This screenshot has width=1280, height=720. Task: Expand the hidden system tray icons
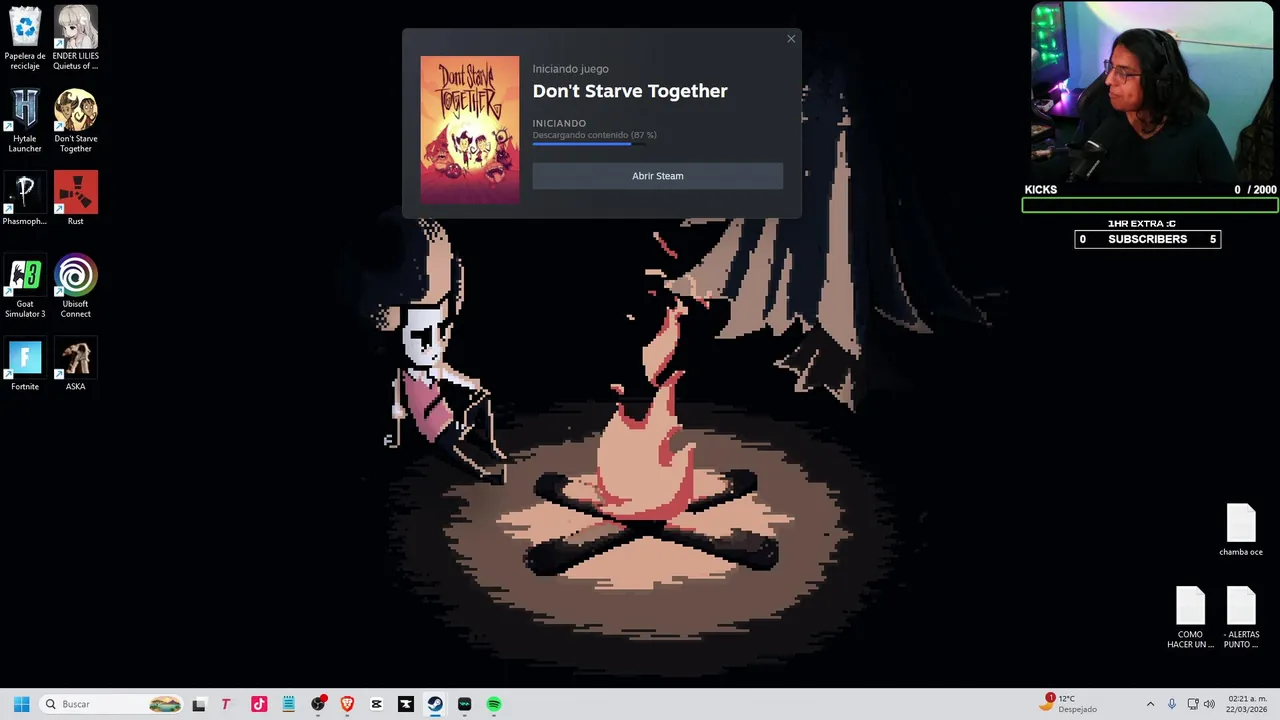click(x=1150, y=704)
